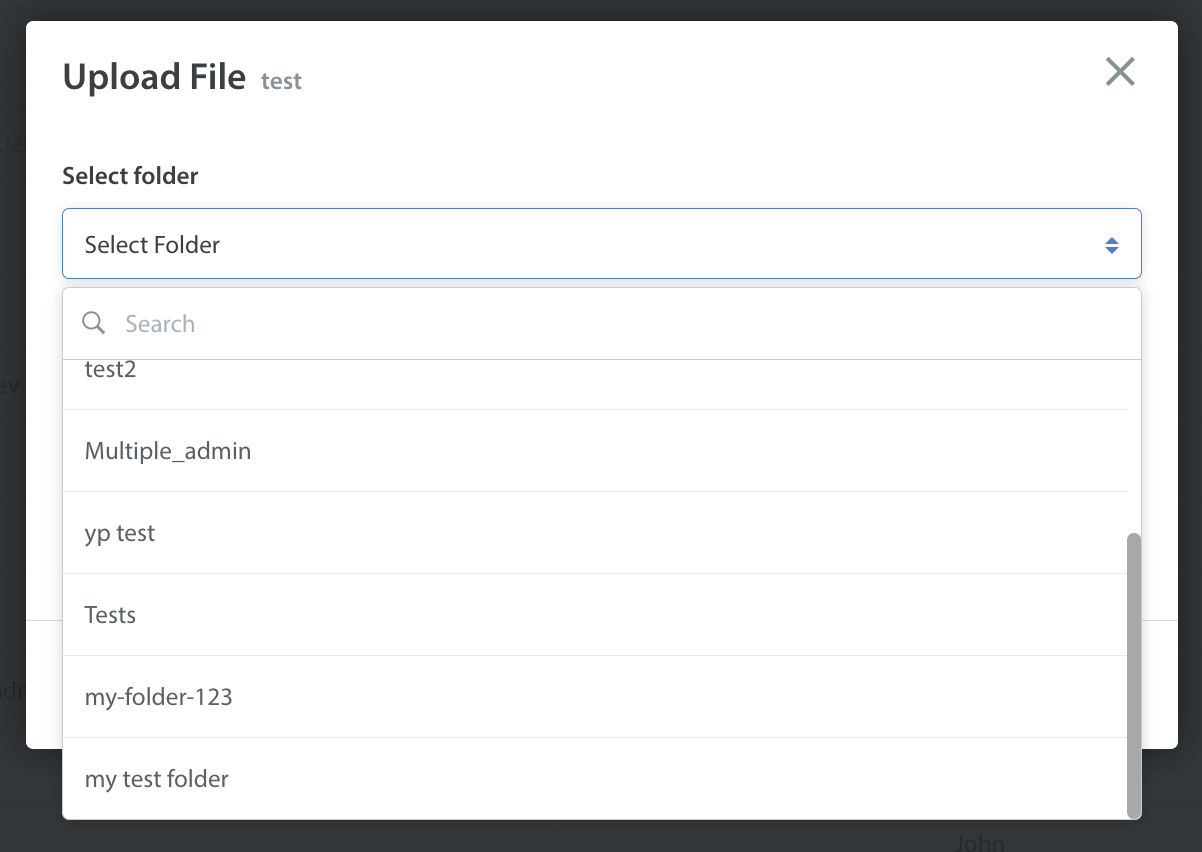This screenshot has width=1202, height=852.
Task: Choose the my-folder-123 option
Action: click(159, 697)
